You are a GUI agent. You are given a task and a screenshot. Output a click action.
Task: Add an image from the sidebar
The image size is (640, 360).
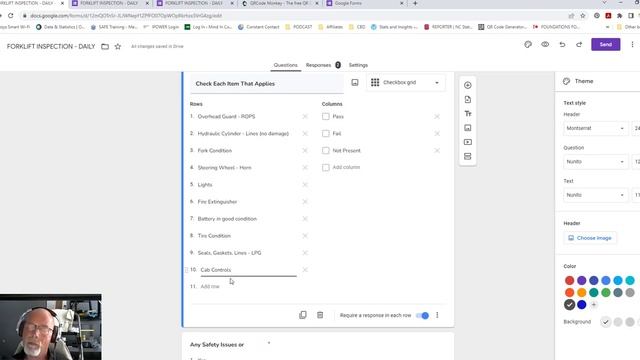(468, 128)
